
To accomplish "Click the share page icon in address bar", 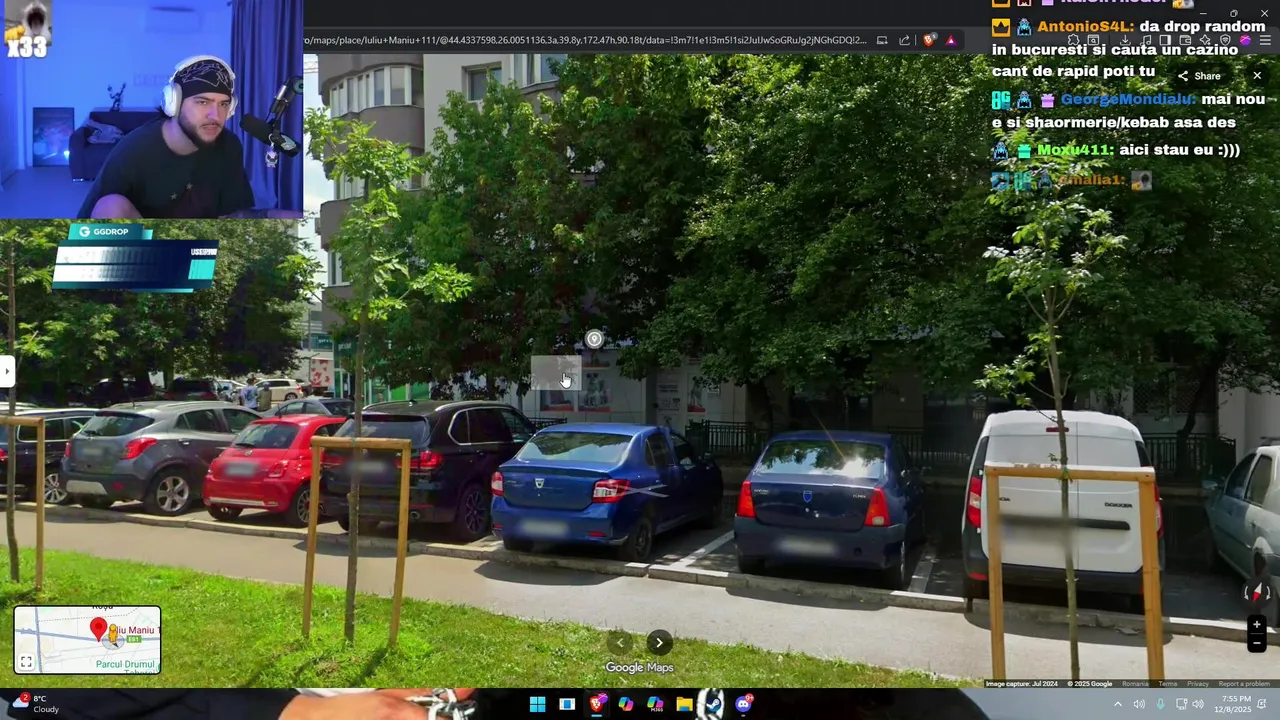I will point(905,40).
